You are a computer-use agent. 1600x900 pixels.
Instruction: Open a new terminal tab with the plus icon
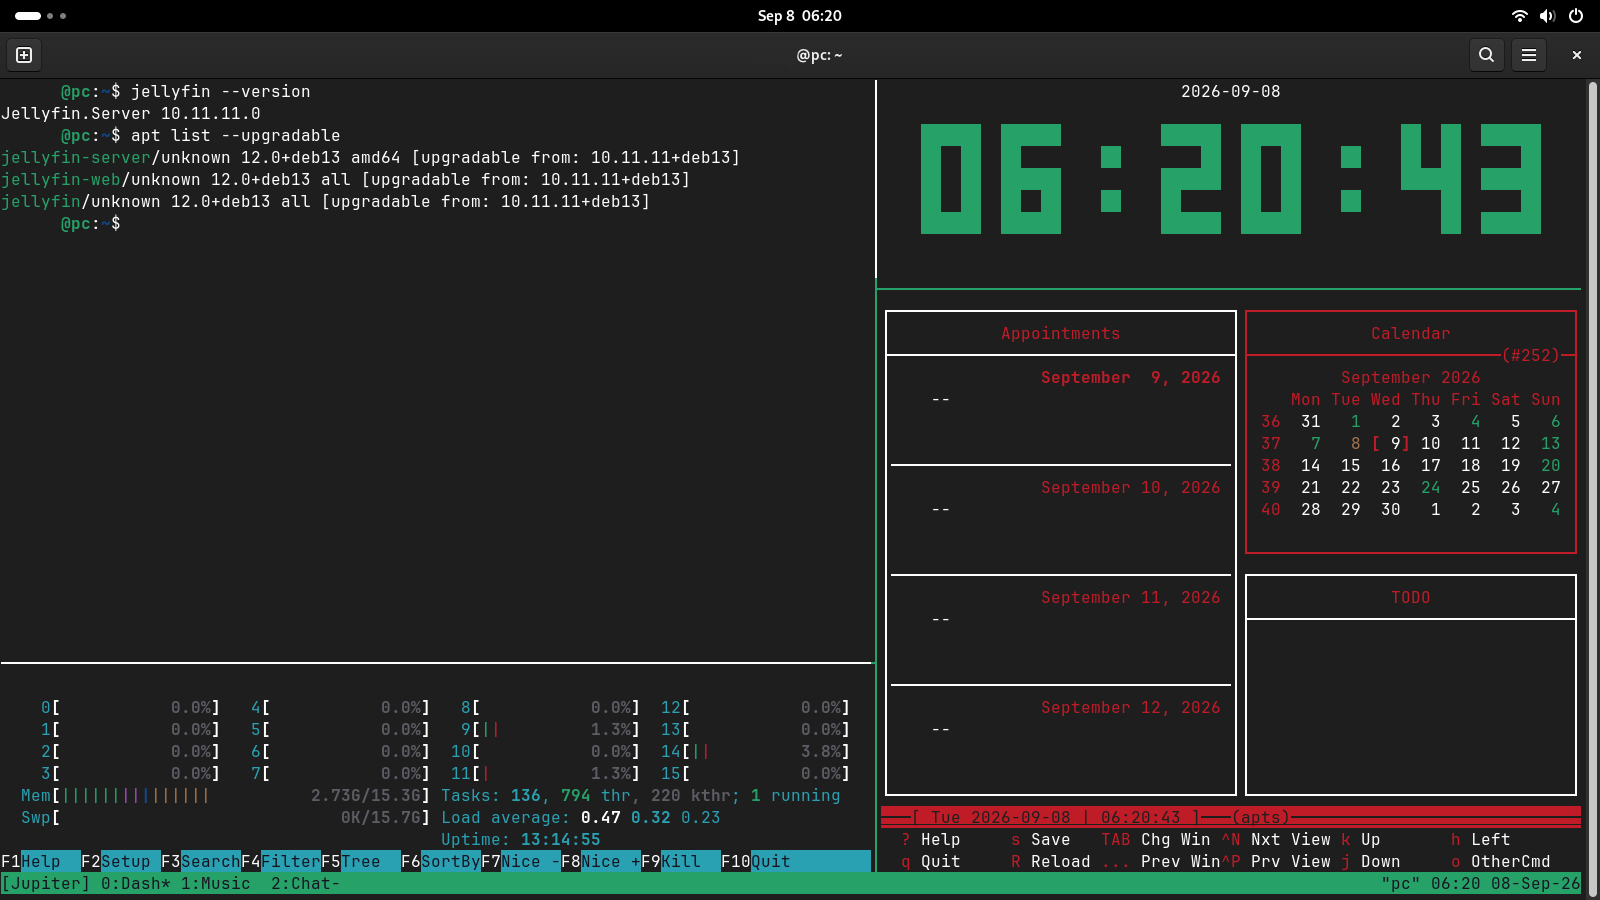tap(24, 55)
